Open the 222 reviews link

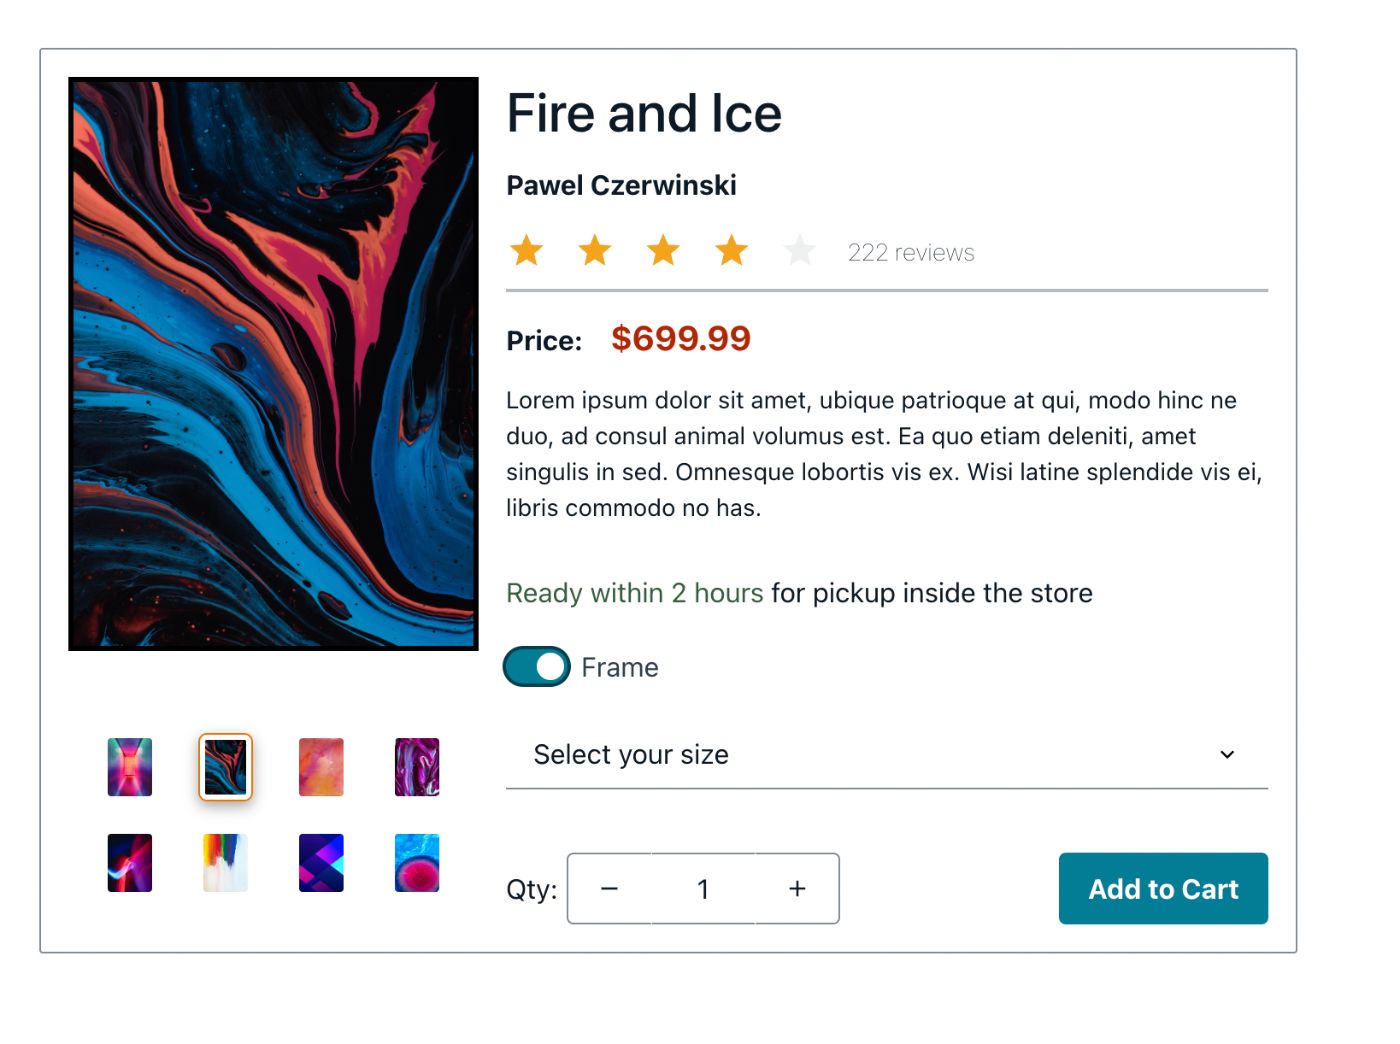[x=911, y=253]
